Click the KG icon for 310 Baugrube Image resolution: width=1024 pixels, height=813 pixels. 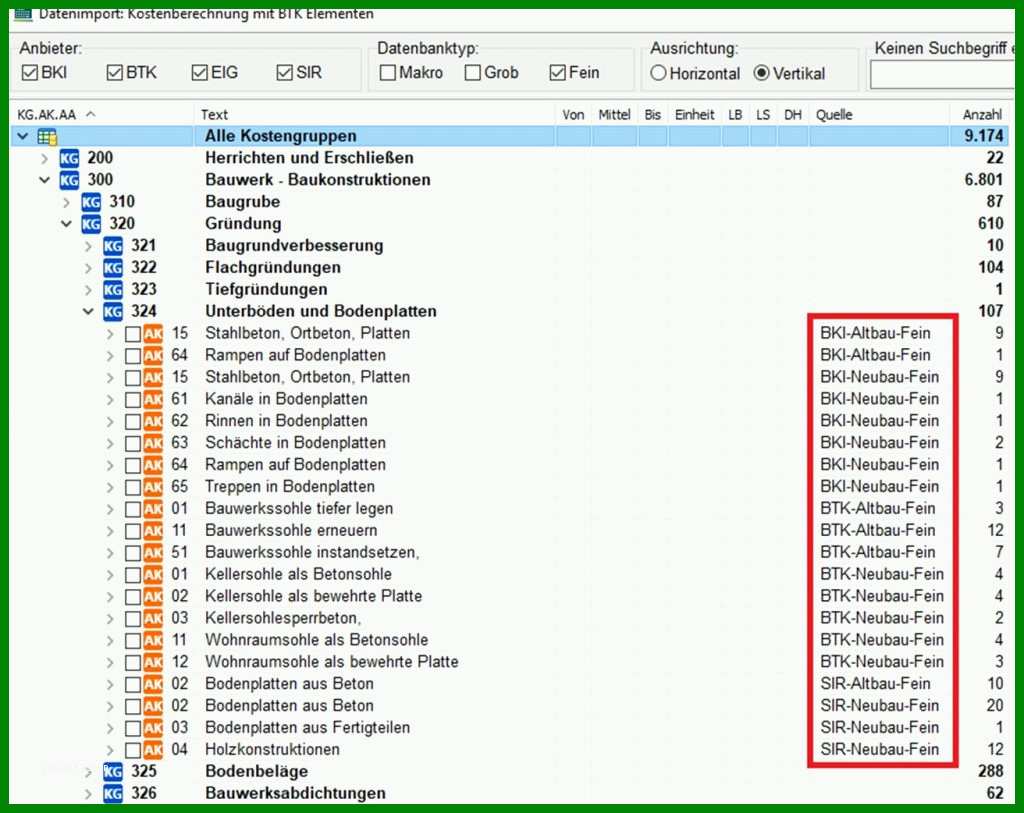point(91,202)
